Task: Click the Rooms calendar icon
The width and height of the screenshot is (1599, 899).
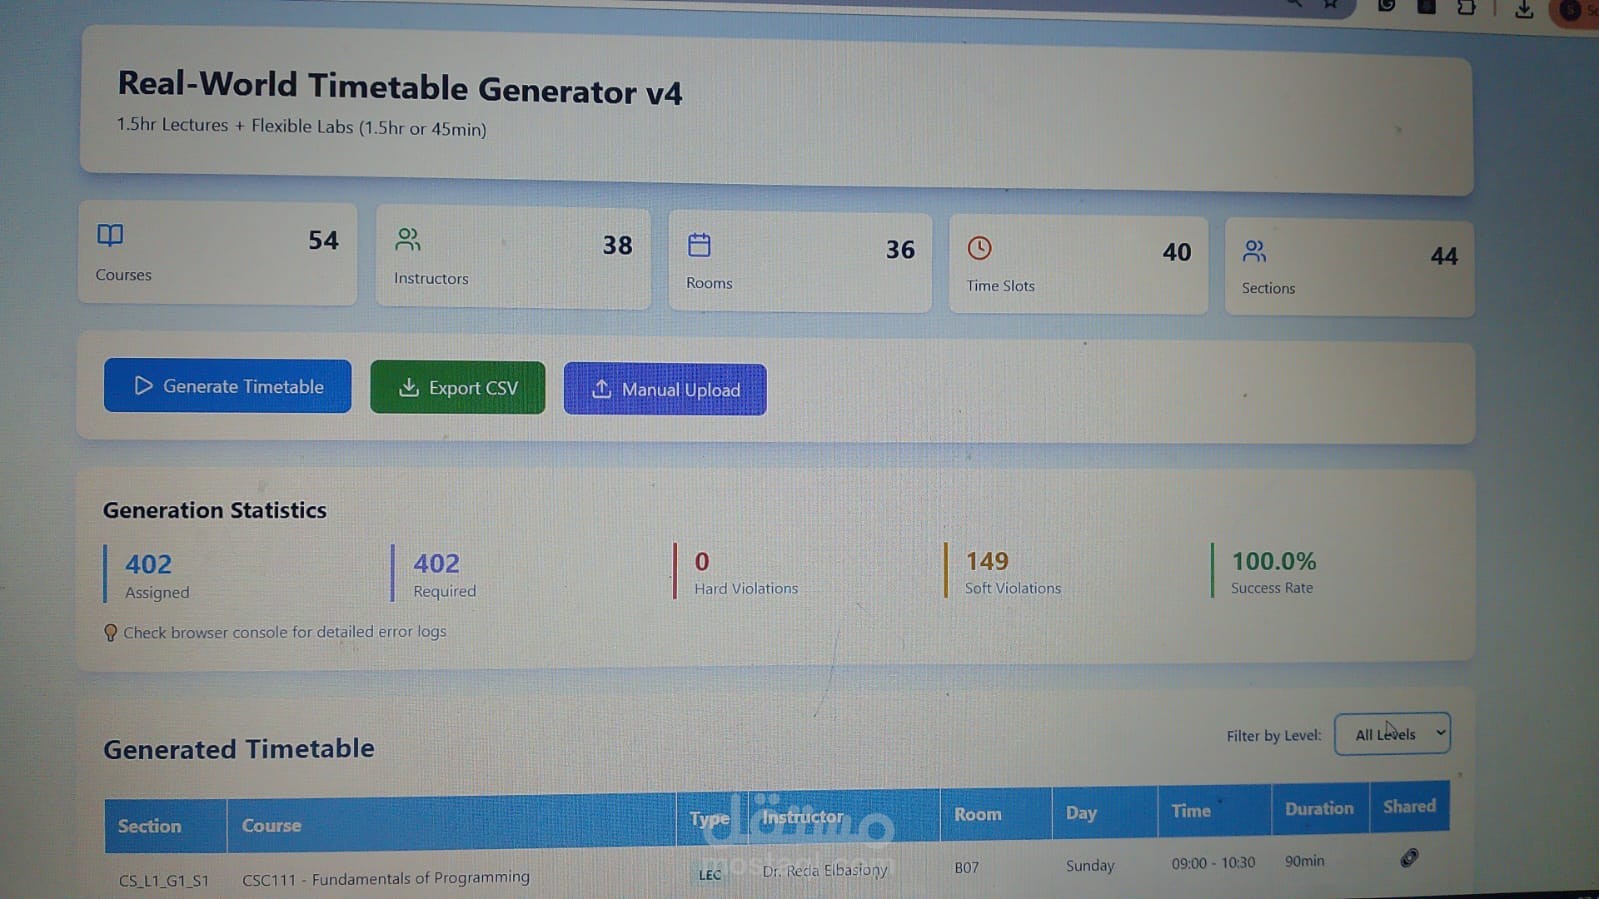Action: pyautogui.click(x=699, y=244)
